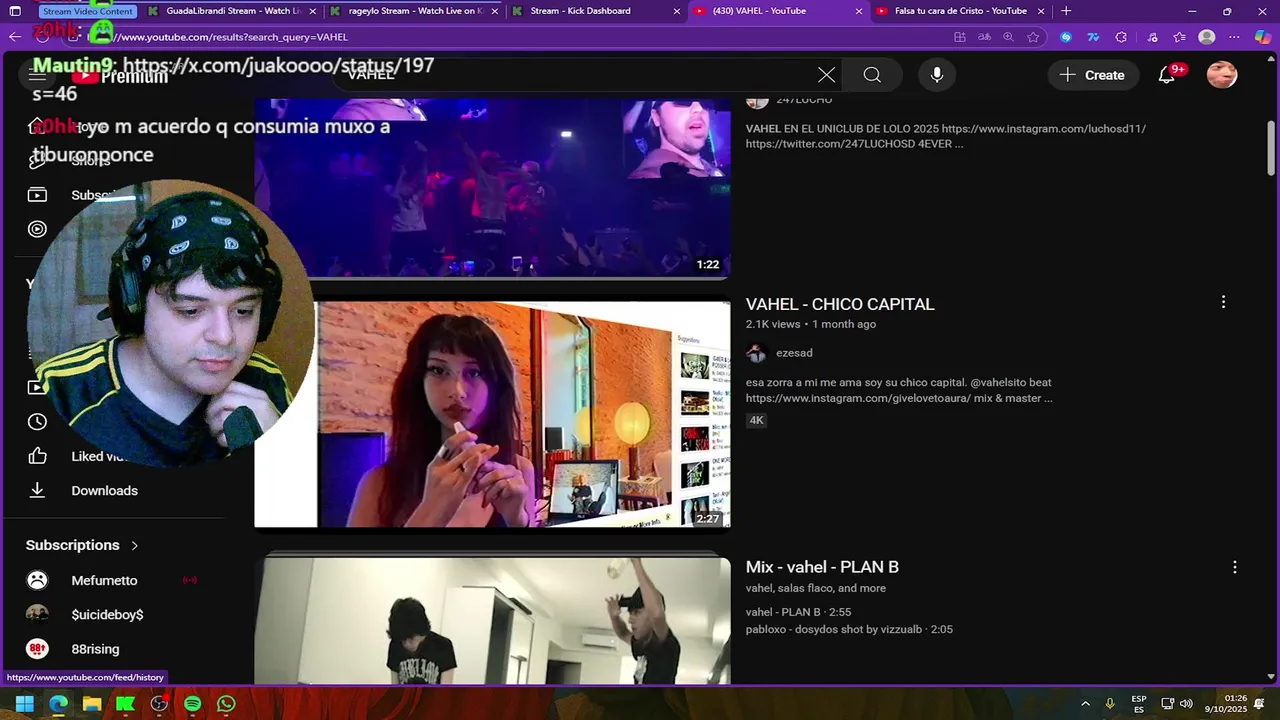Play the CHICO CAPITAL video thumbnail

[x=492, y=414]
